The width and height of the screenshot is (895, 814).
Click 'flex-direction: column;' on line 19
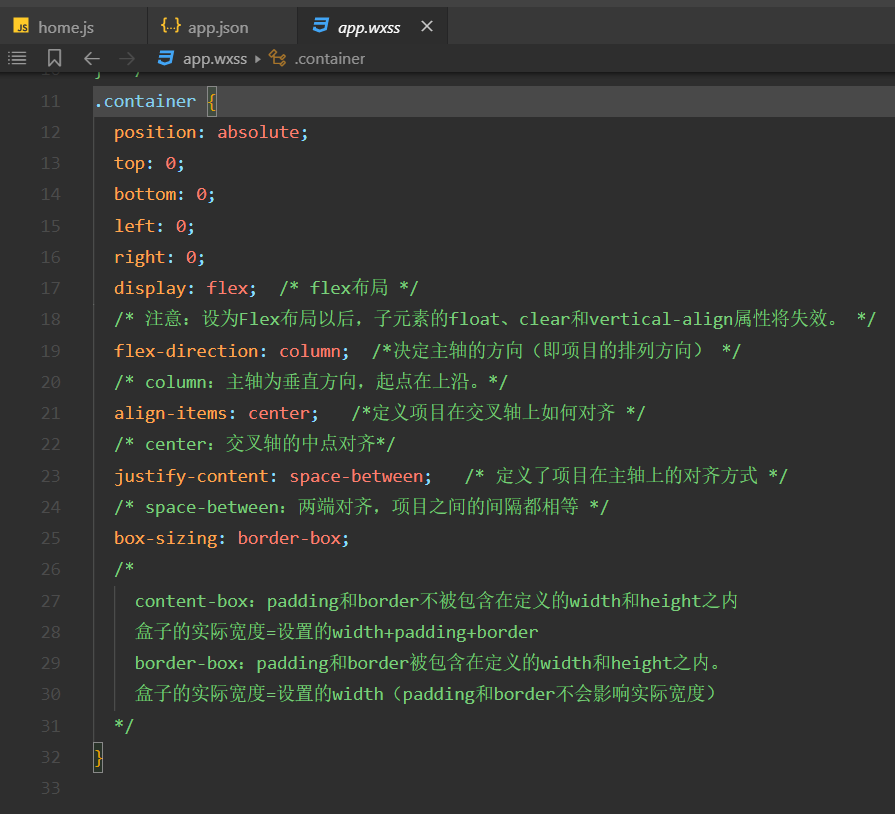click(231, 351)
